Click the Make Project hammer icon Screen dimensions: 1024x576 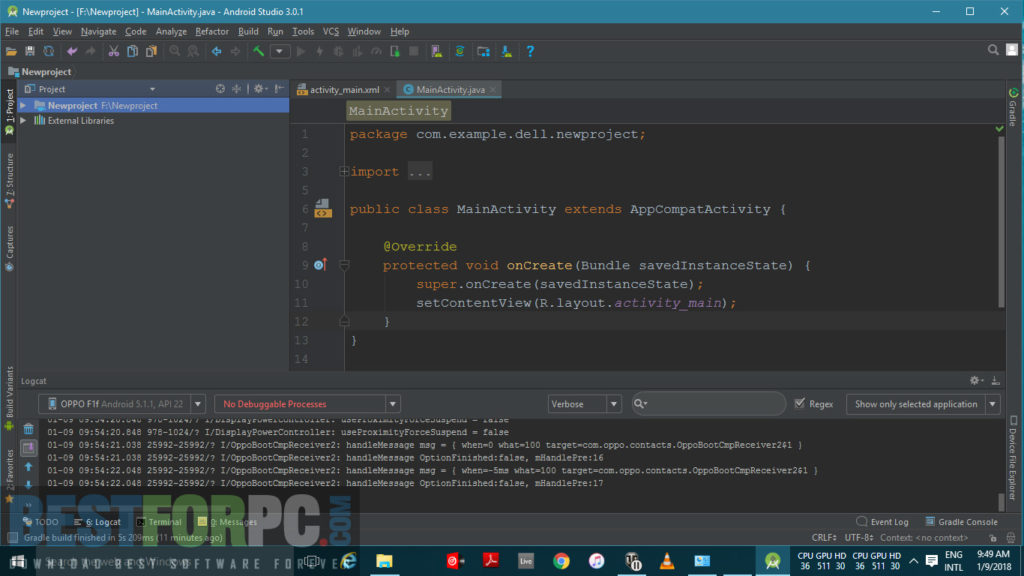259,51
